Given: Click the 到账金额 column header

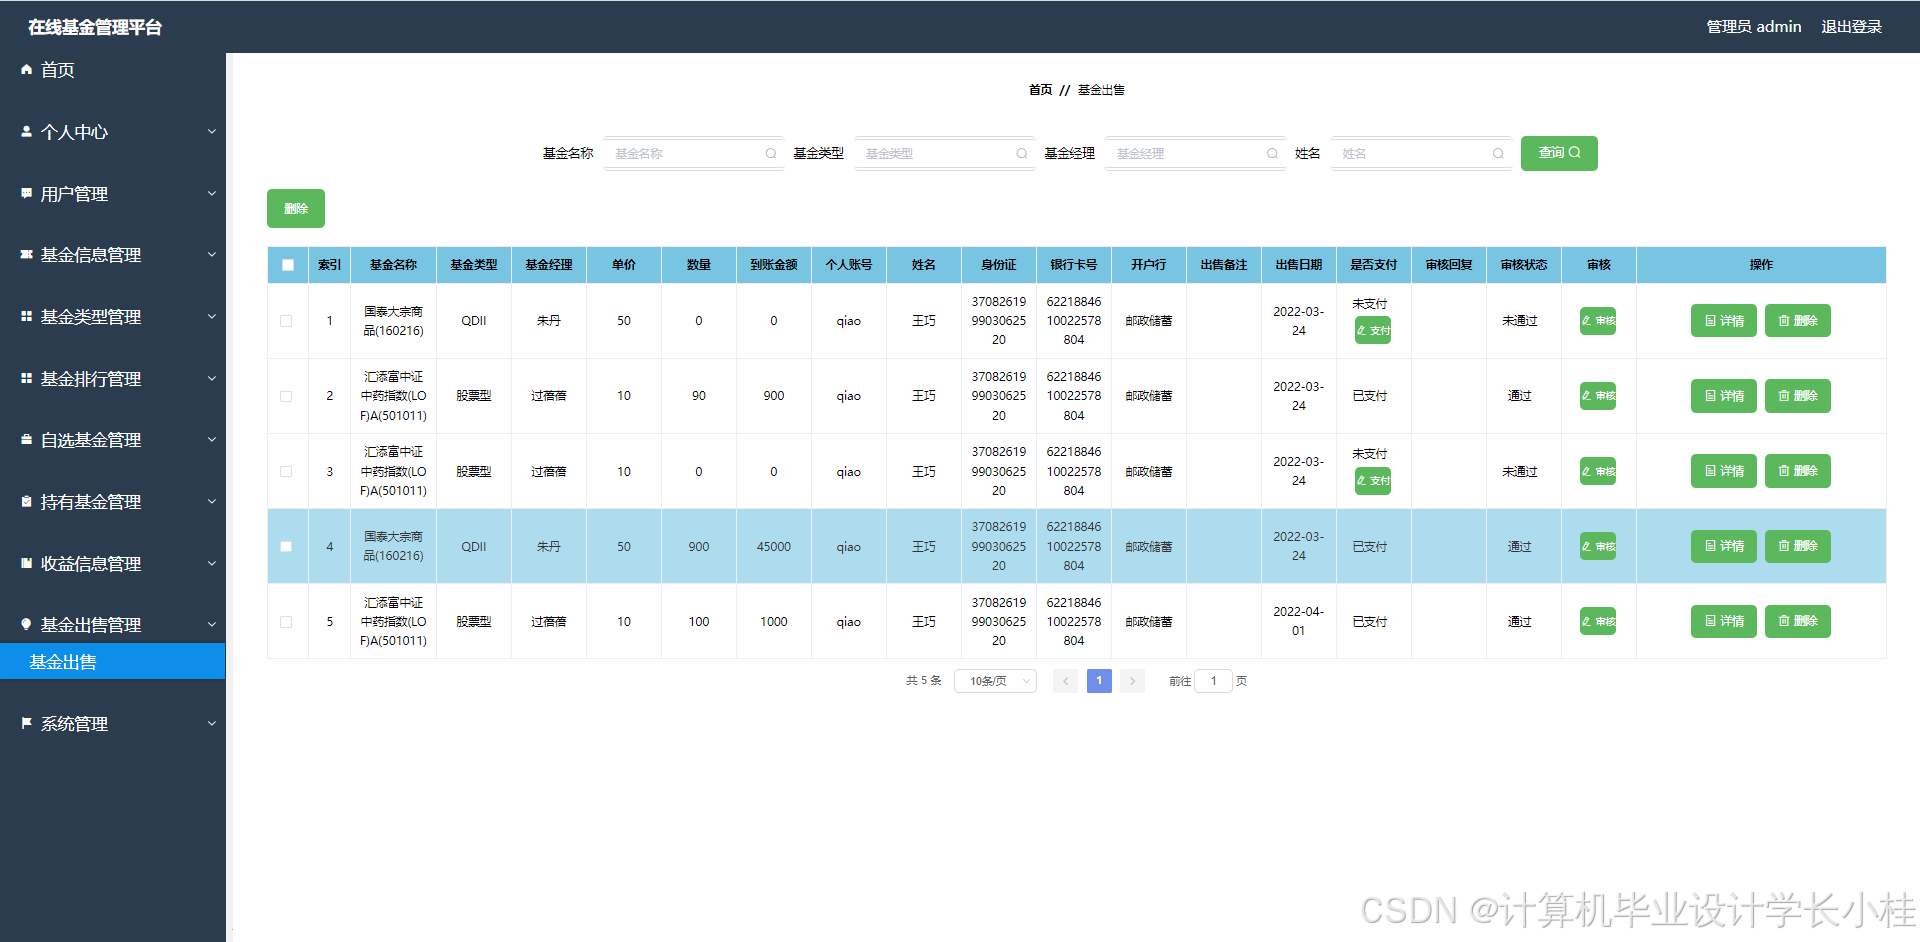Looking at the screenshot, I should coord(774,265).
